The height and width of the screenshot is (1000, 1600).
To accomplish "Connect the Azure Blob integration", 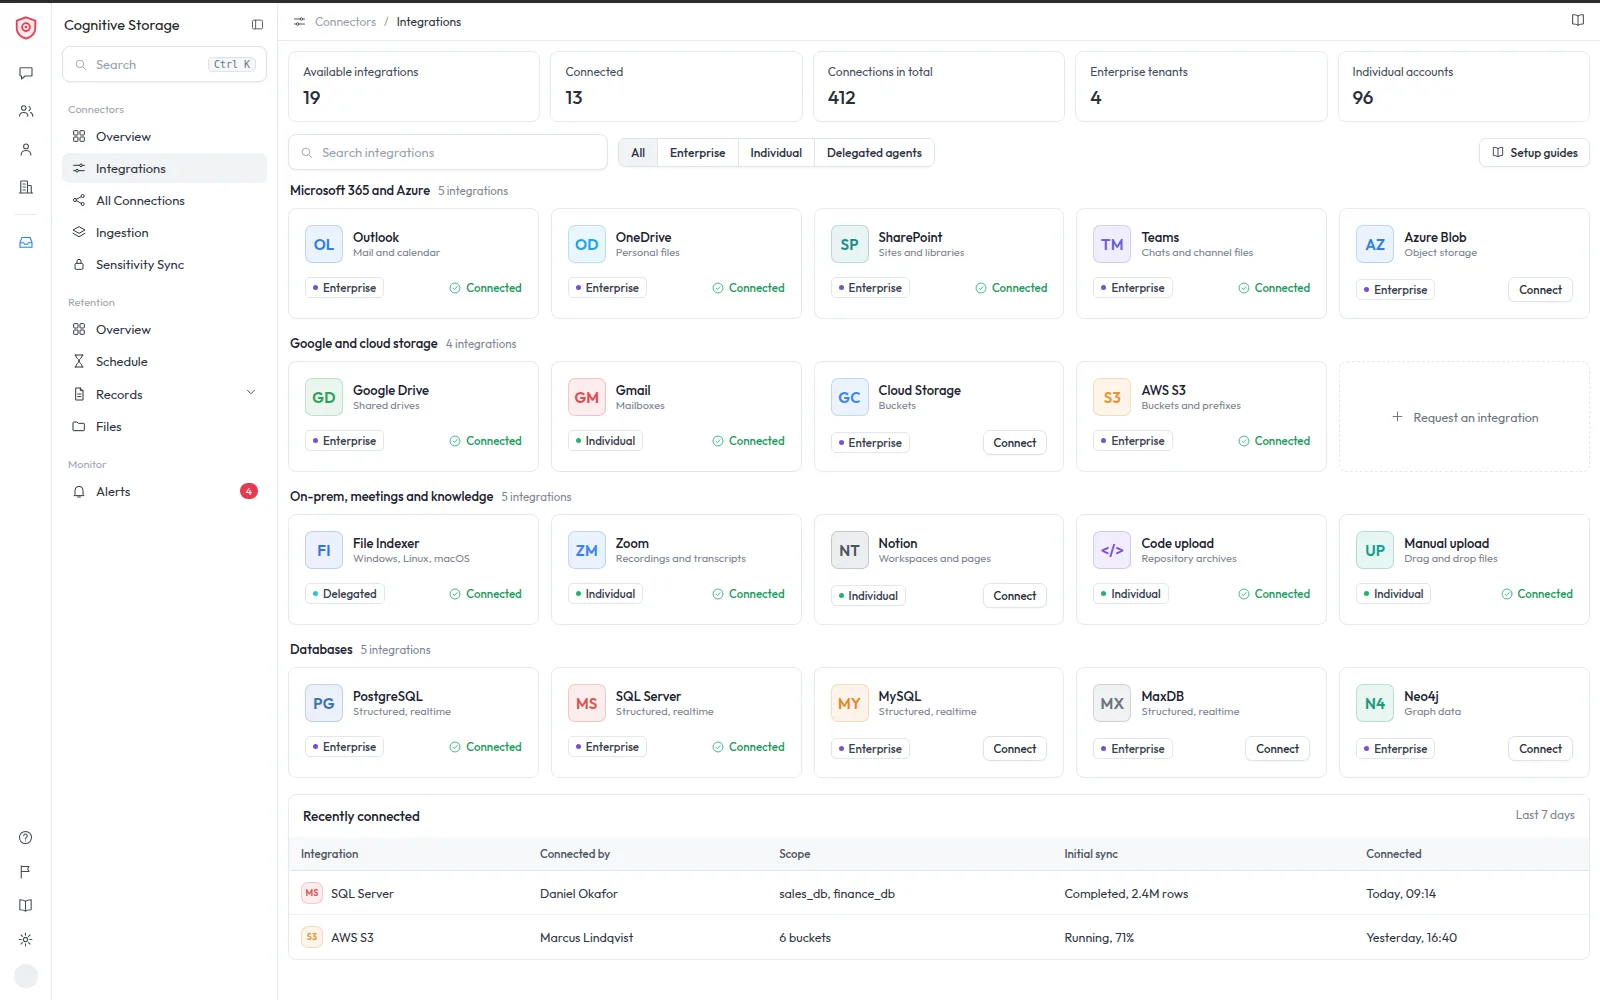I will (x=1540, y=290).
